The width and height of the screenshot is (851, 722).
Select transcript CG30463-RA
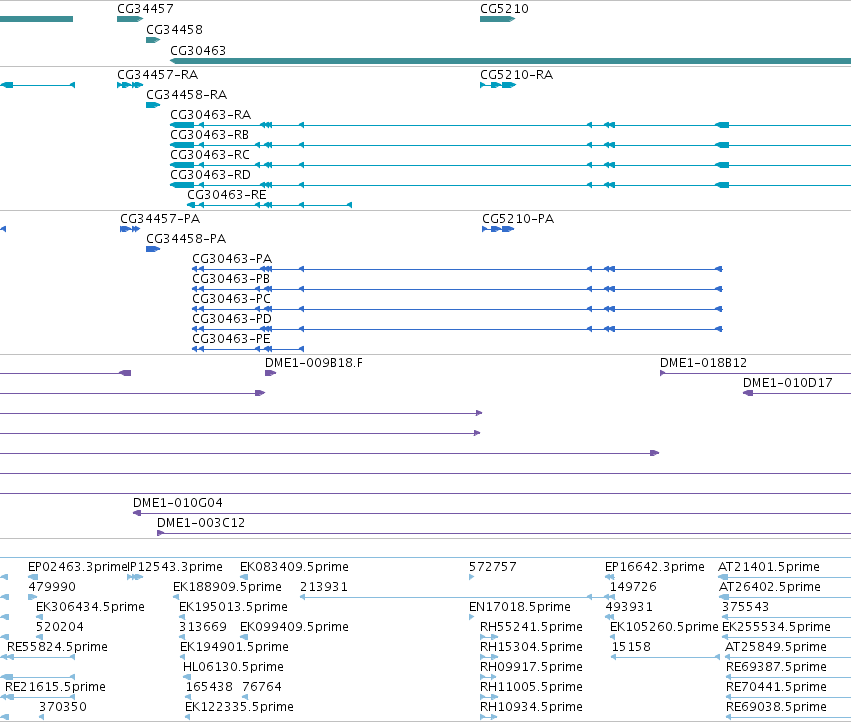pos(211,115)
